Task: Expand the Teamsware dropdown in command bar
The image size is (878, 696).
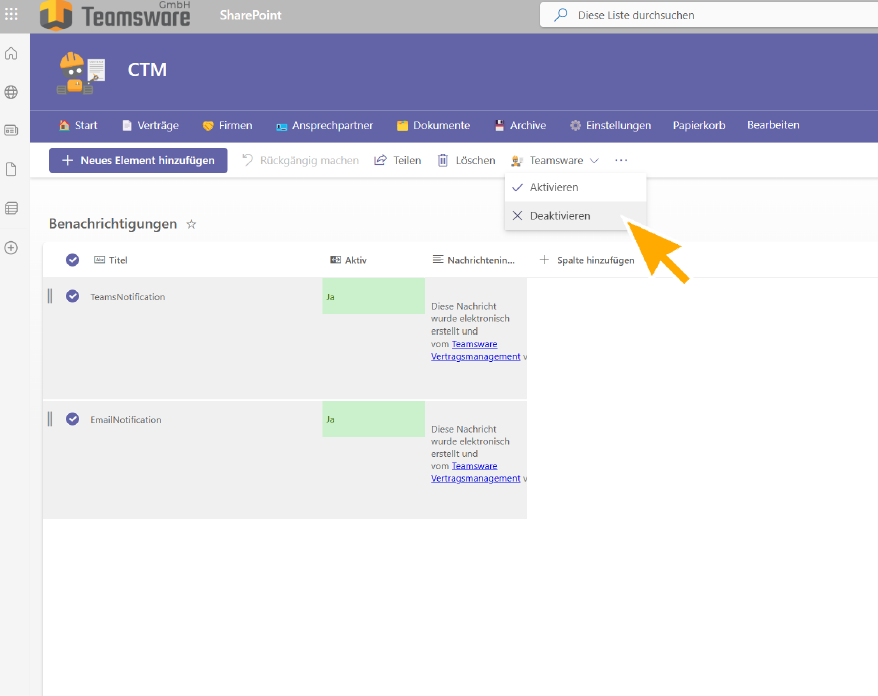Action: pos(555,160)
